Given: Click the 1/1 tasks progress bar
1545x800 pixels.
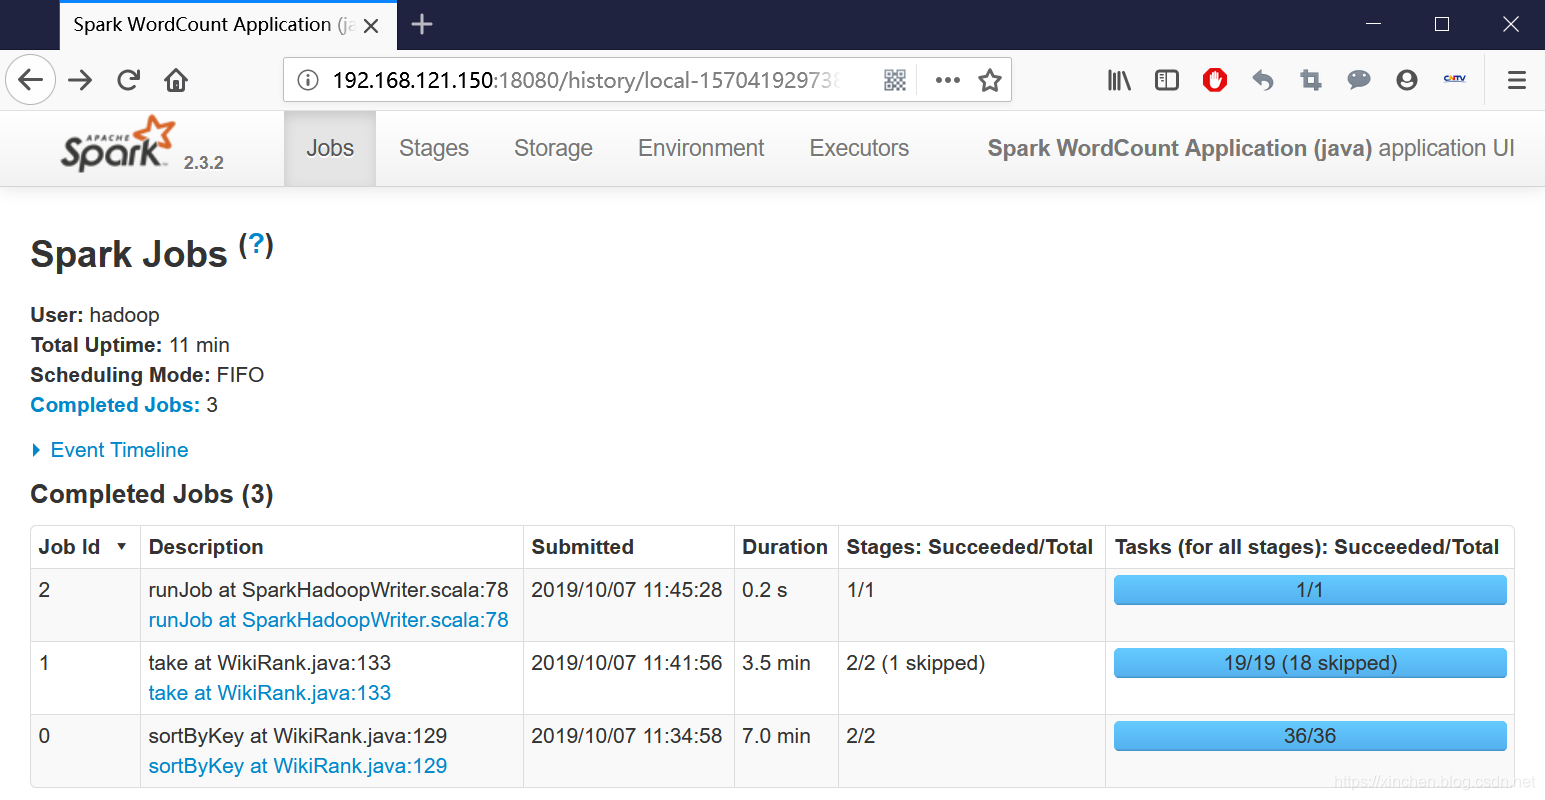Looking at the screenshot, I should (x=1310, y=590).
